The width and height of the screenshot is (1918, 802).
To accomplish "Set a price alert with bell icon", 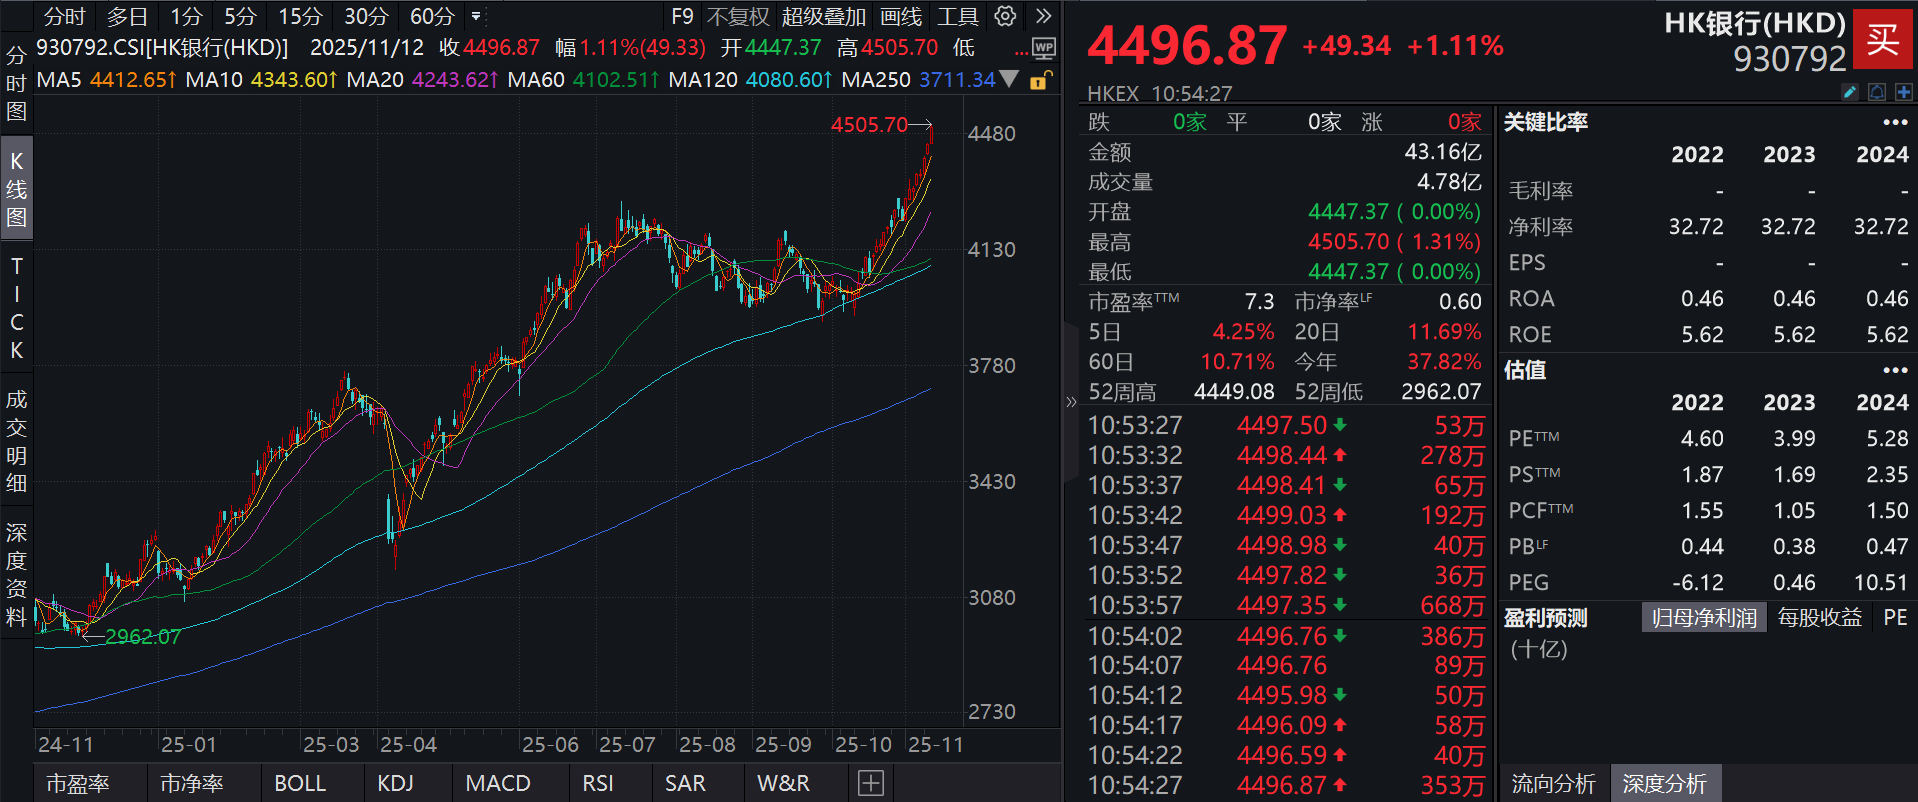I will [1877, 92].
